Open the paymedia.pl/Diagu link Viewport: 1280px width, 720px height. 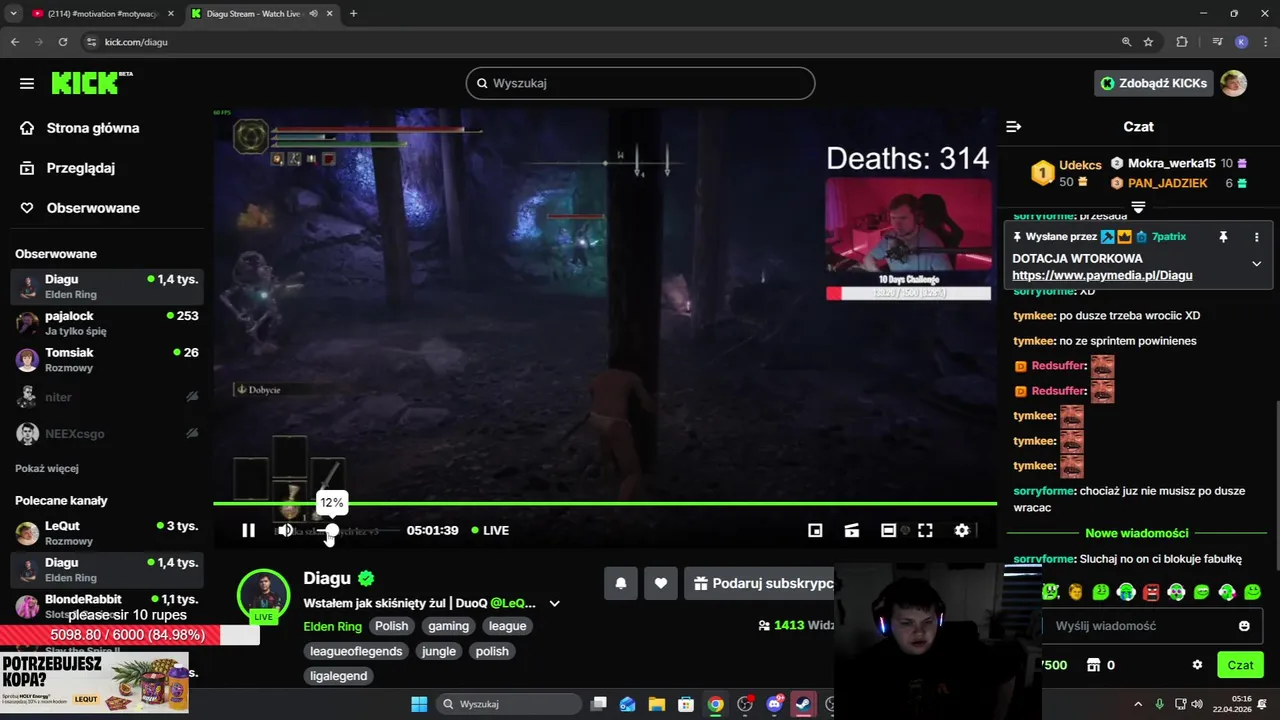(x=1102, y=275)
